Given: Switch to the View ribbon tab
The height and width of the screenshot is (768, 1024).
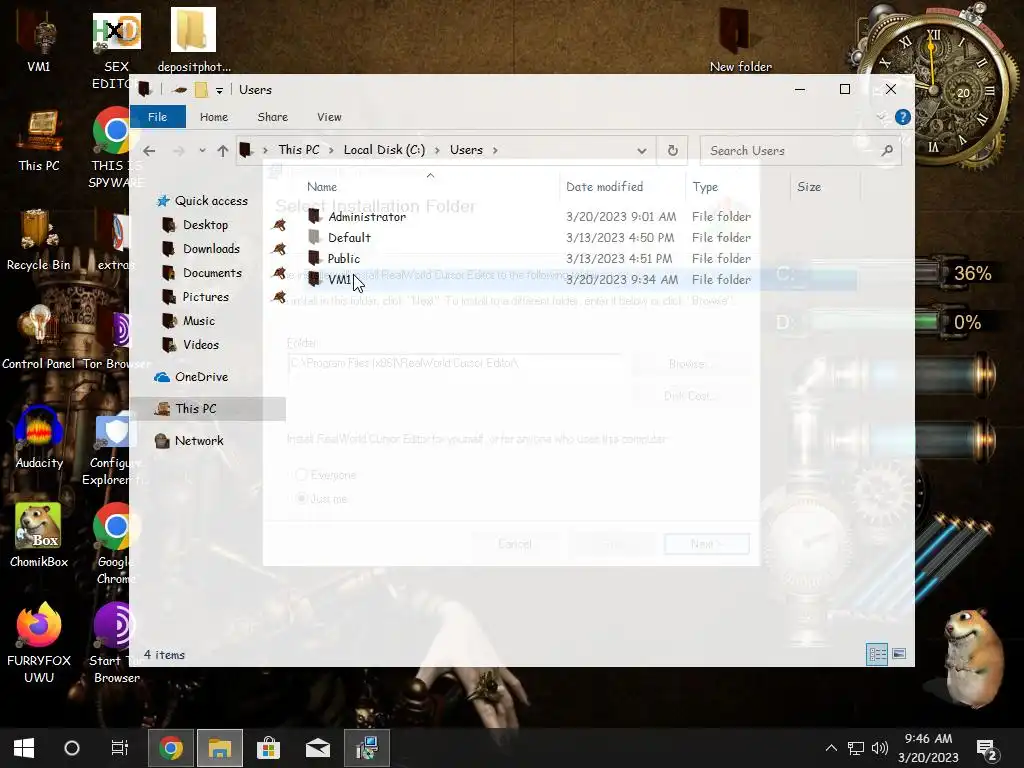Looking at the screenshot, I should coord(329,117).
